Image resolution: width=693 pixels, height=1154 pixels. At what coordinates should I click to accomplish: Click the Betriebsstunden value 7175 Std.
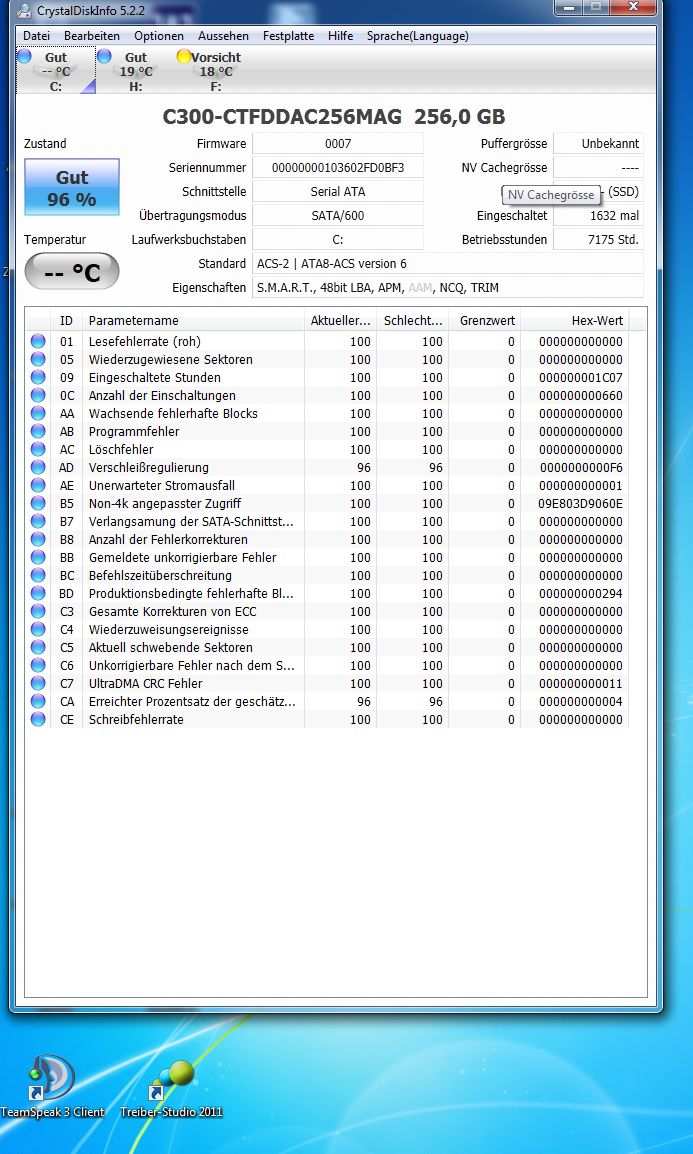[598, 239]
